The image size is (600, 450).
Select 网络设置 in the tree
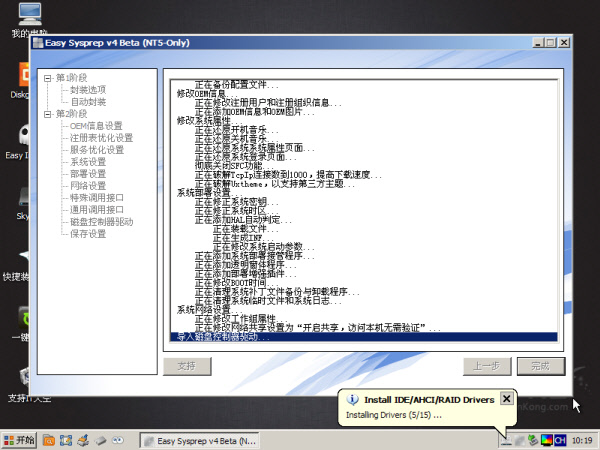[x=88, y=186]
